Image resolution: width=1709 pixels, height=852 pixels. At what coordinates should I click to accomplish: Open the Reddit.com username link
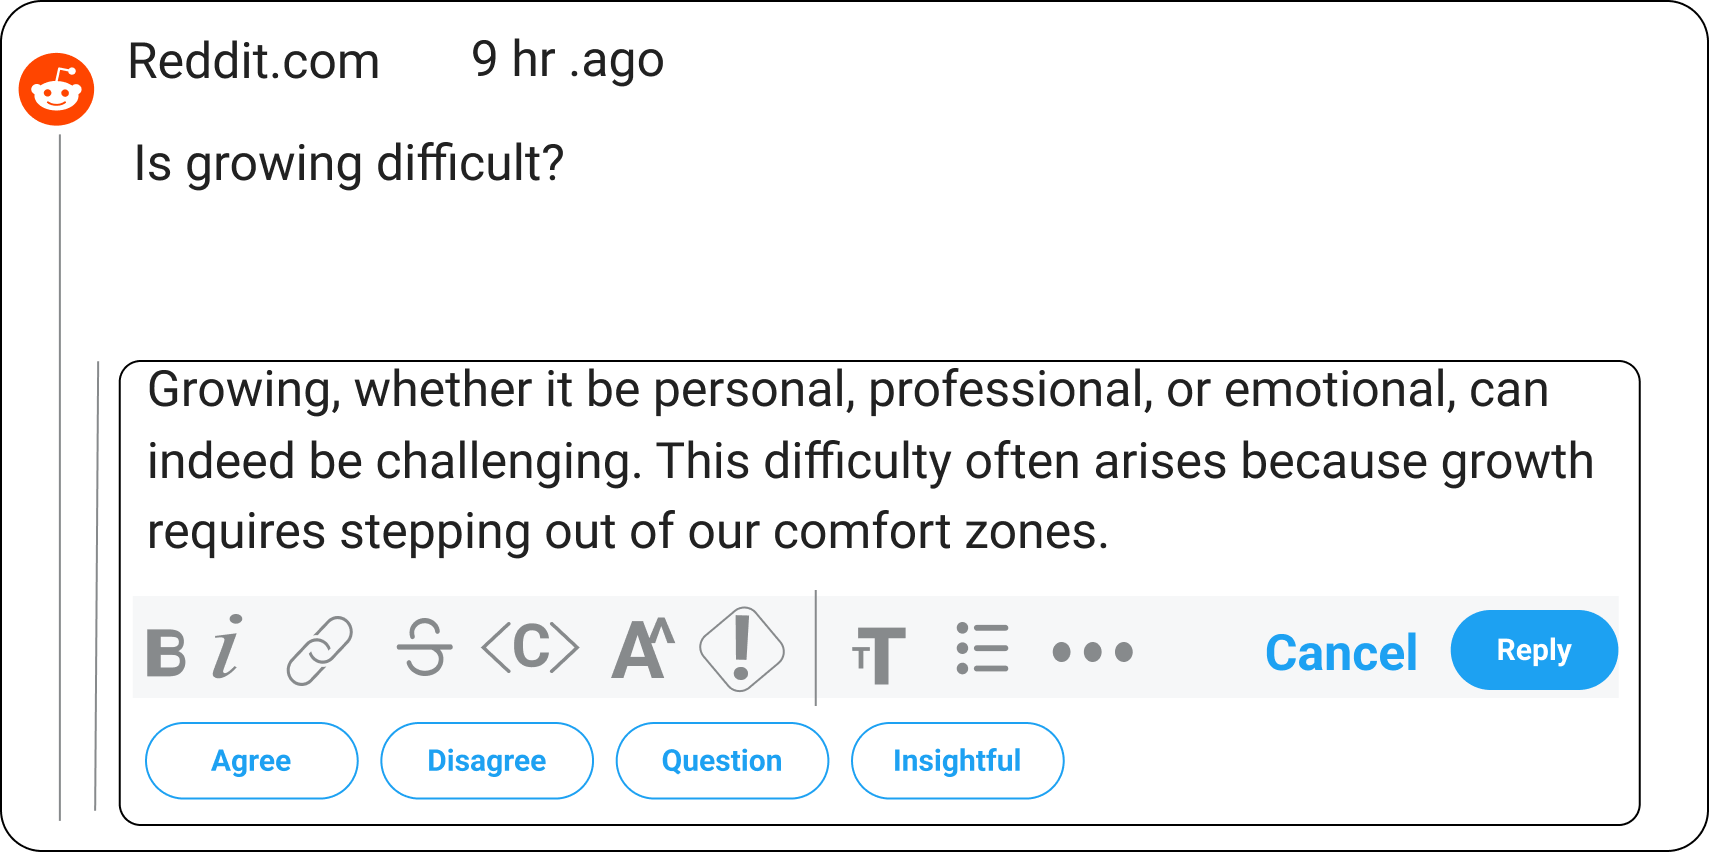point(254,62)
